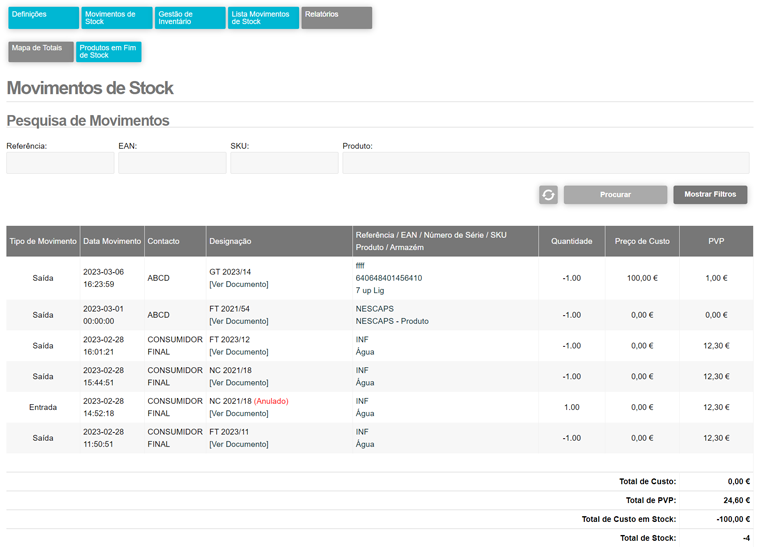Open Ver Documento for GT 2023/14
The width and height of the screenshot is (763, 547).
click(x=239, y=285)
